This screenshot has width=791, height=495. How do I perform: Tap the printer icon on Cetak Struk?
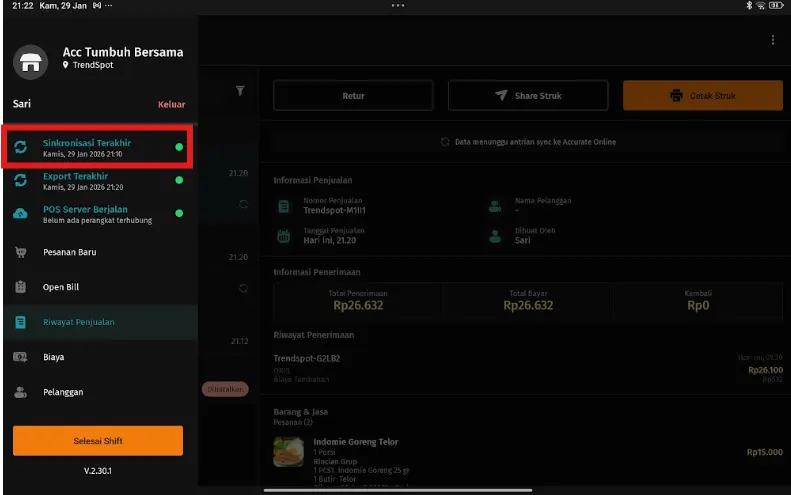(676, 95)
